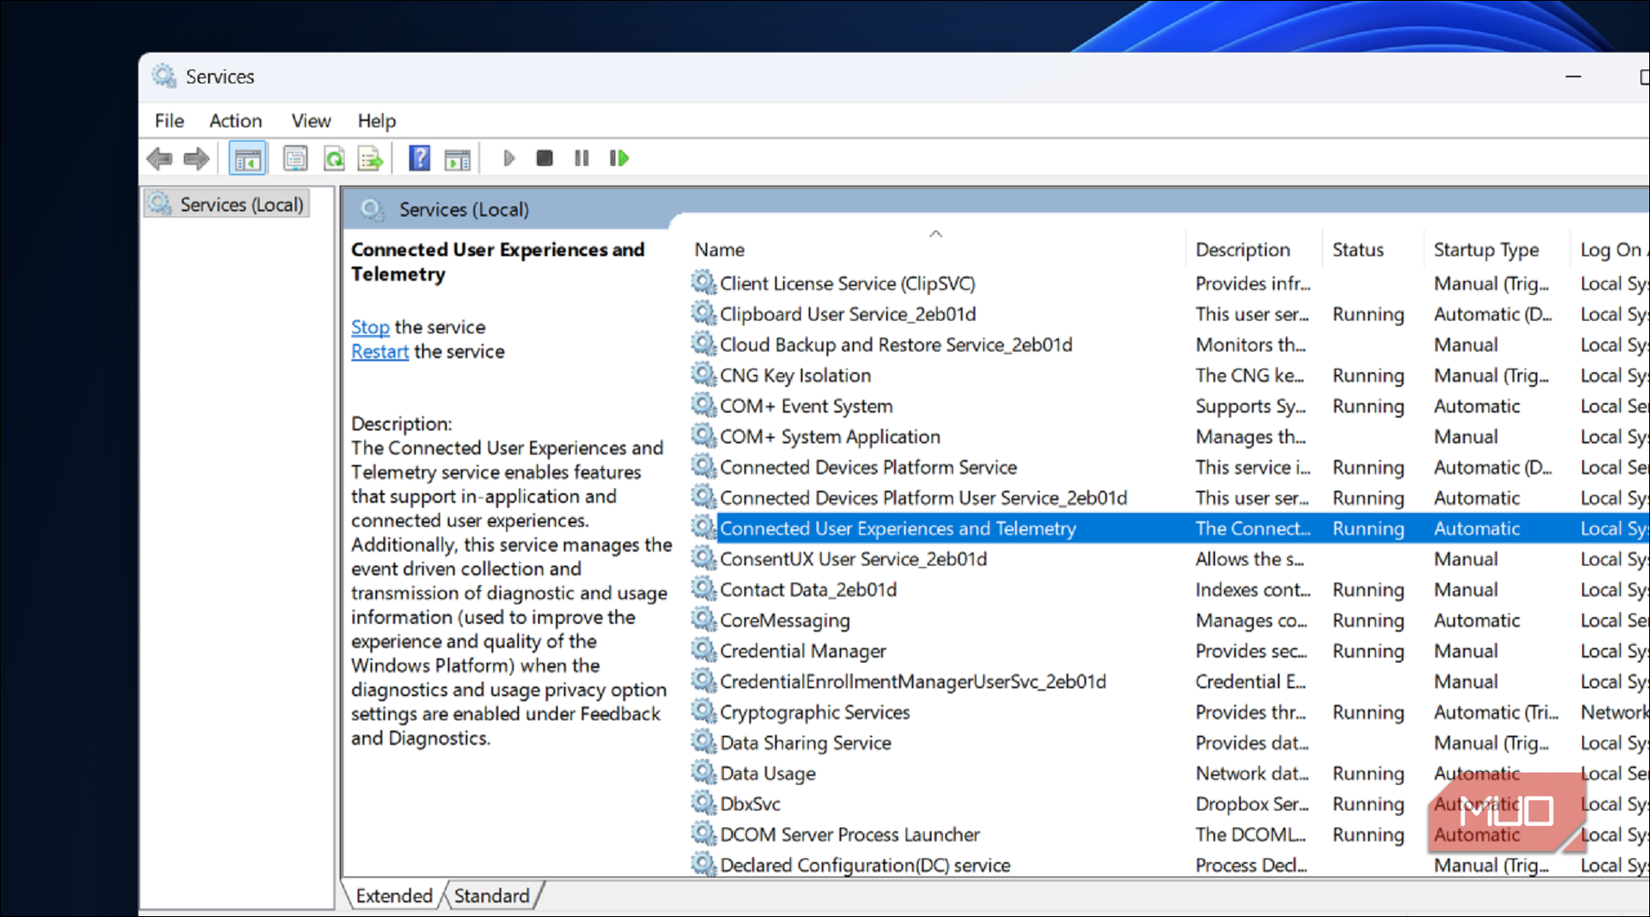Click the Restart link in the description pane
Viewport: 1650px width, 917px height.
pos(379,351)
